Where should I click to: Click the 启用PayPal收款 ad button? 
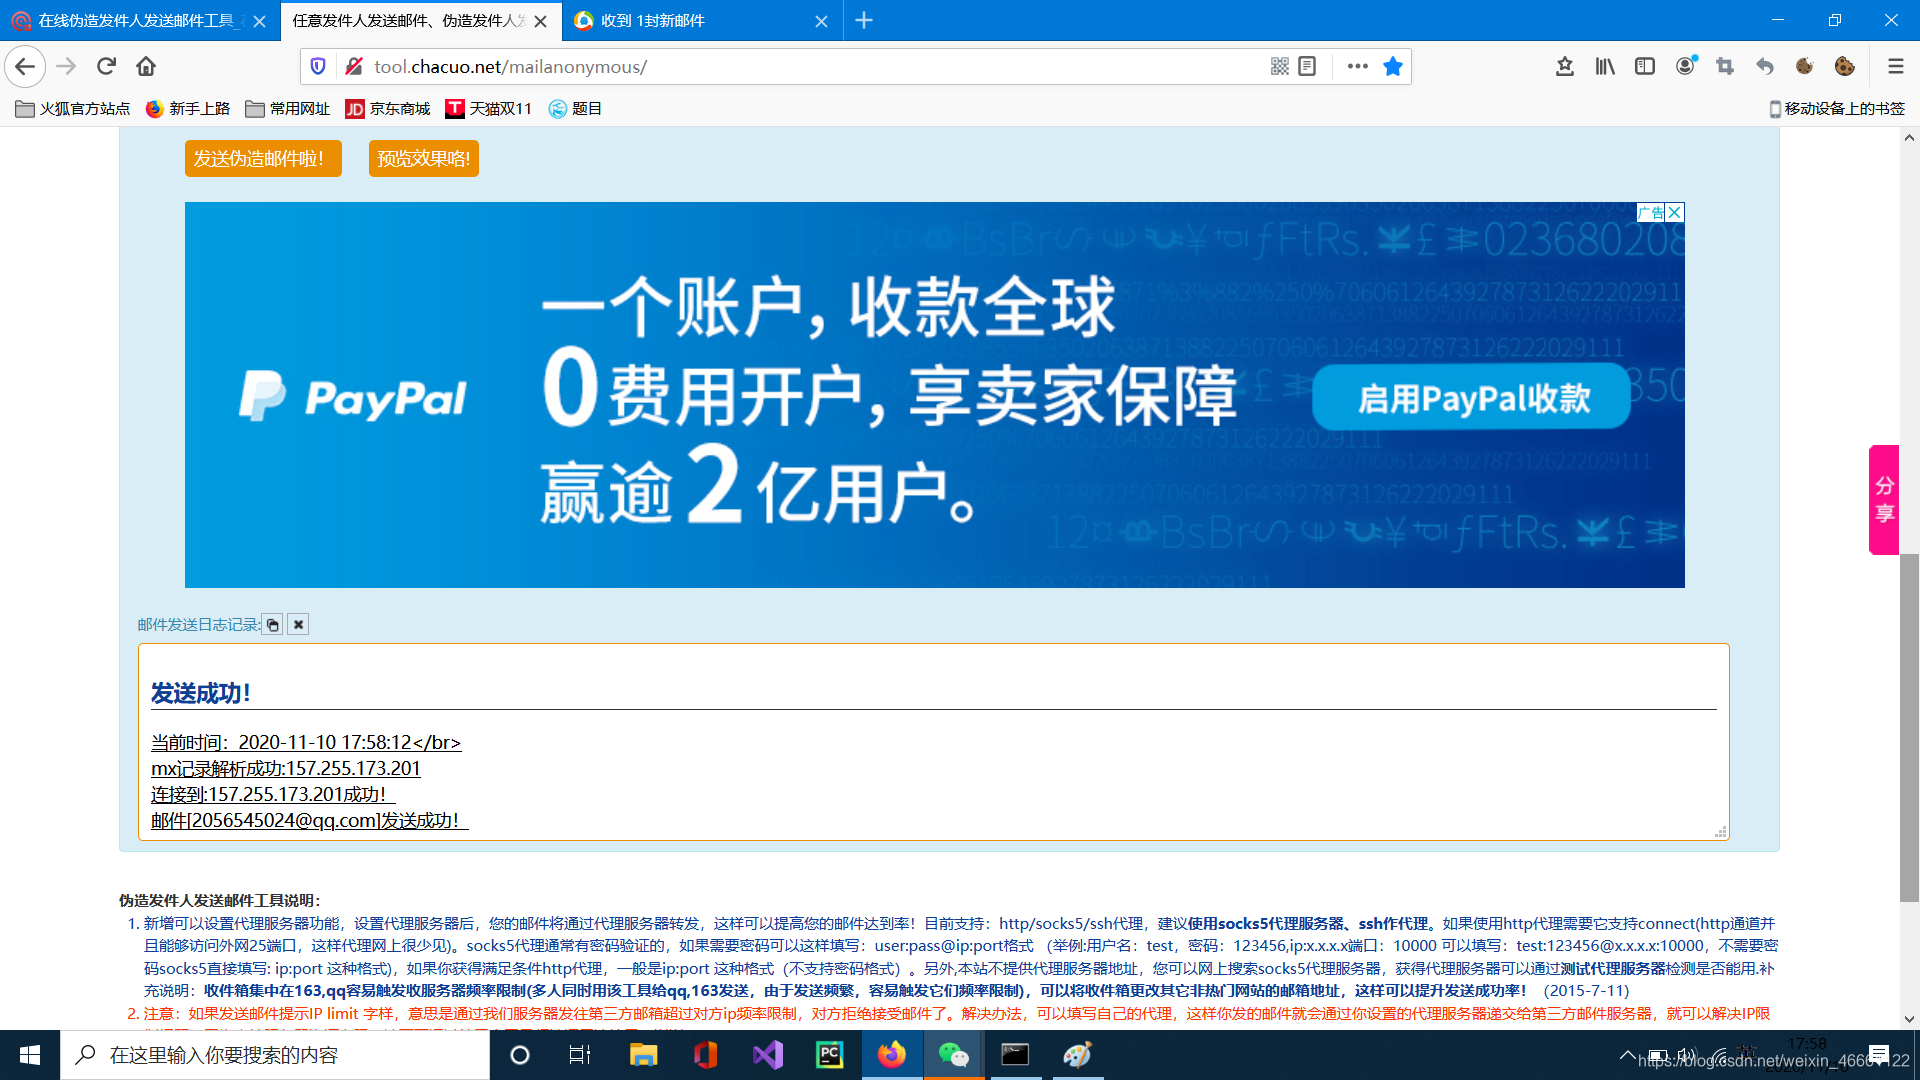coord(1472,397)
